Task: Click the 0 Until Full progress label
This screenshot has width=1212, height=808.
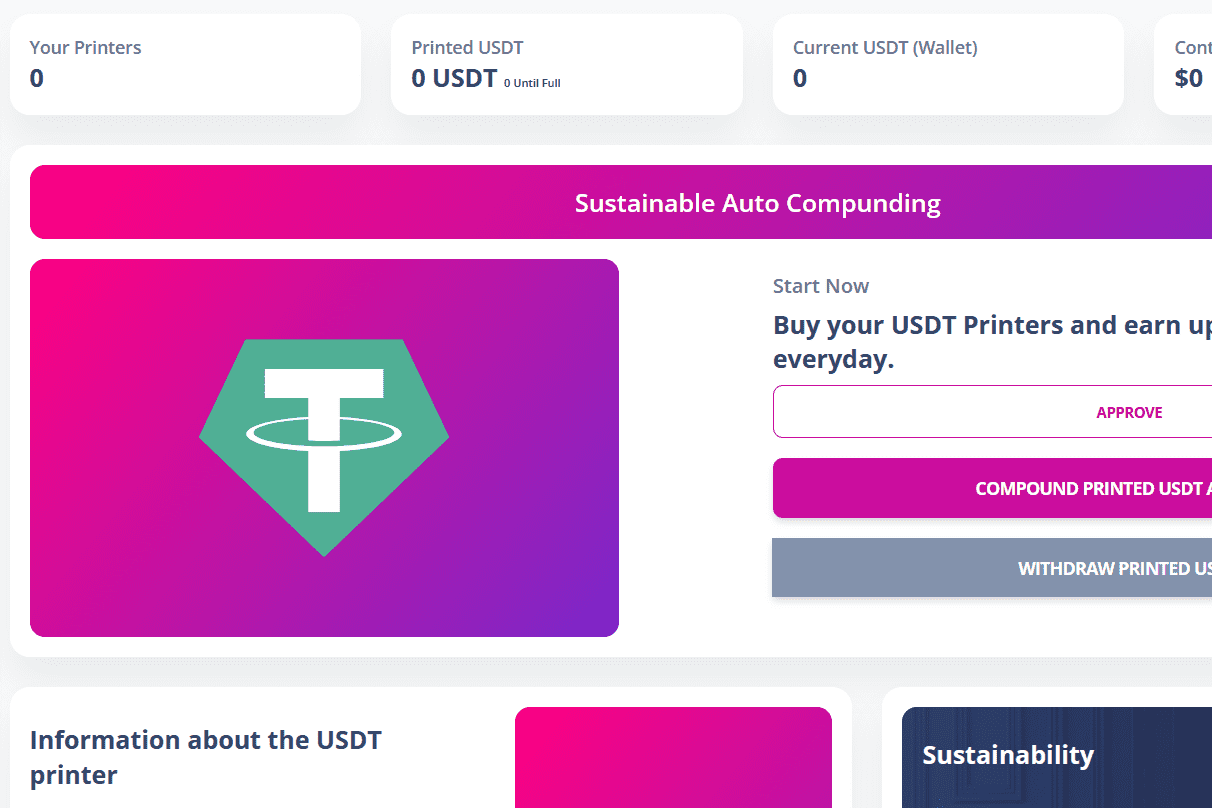Action: pyautogui.click(x=531, y=83)
